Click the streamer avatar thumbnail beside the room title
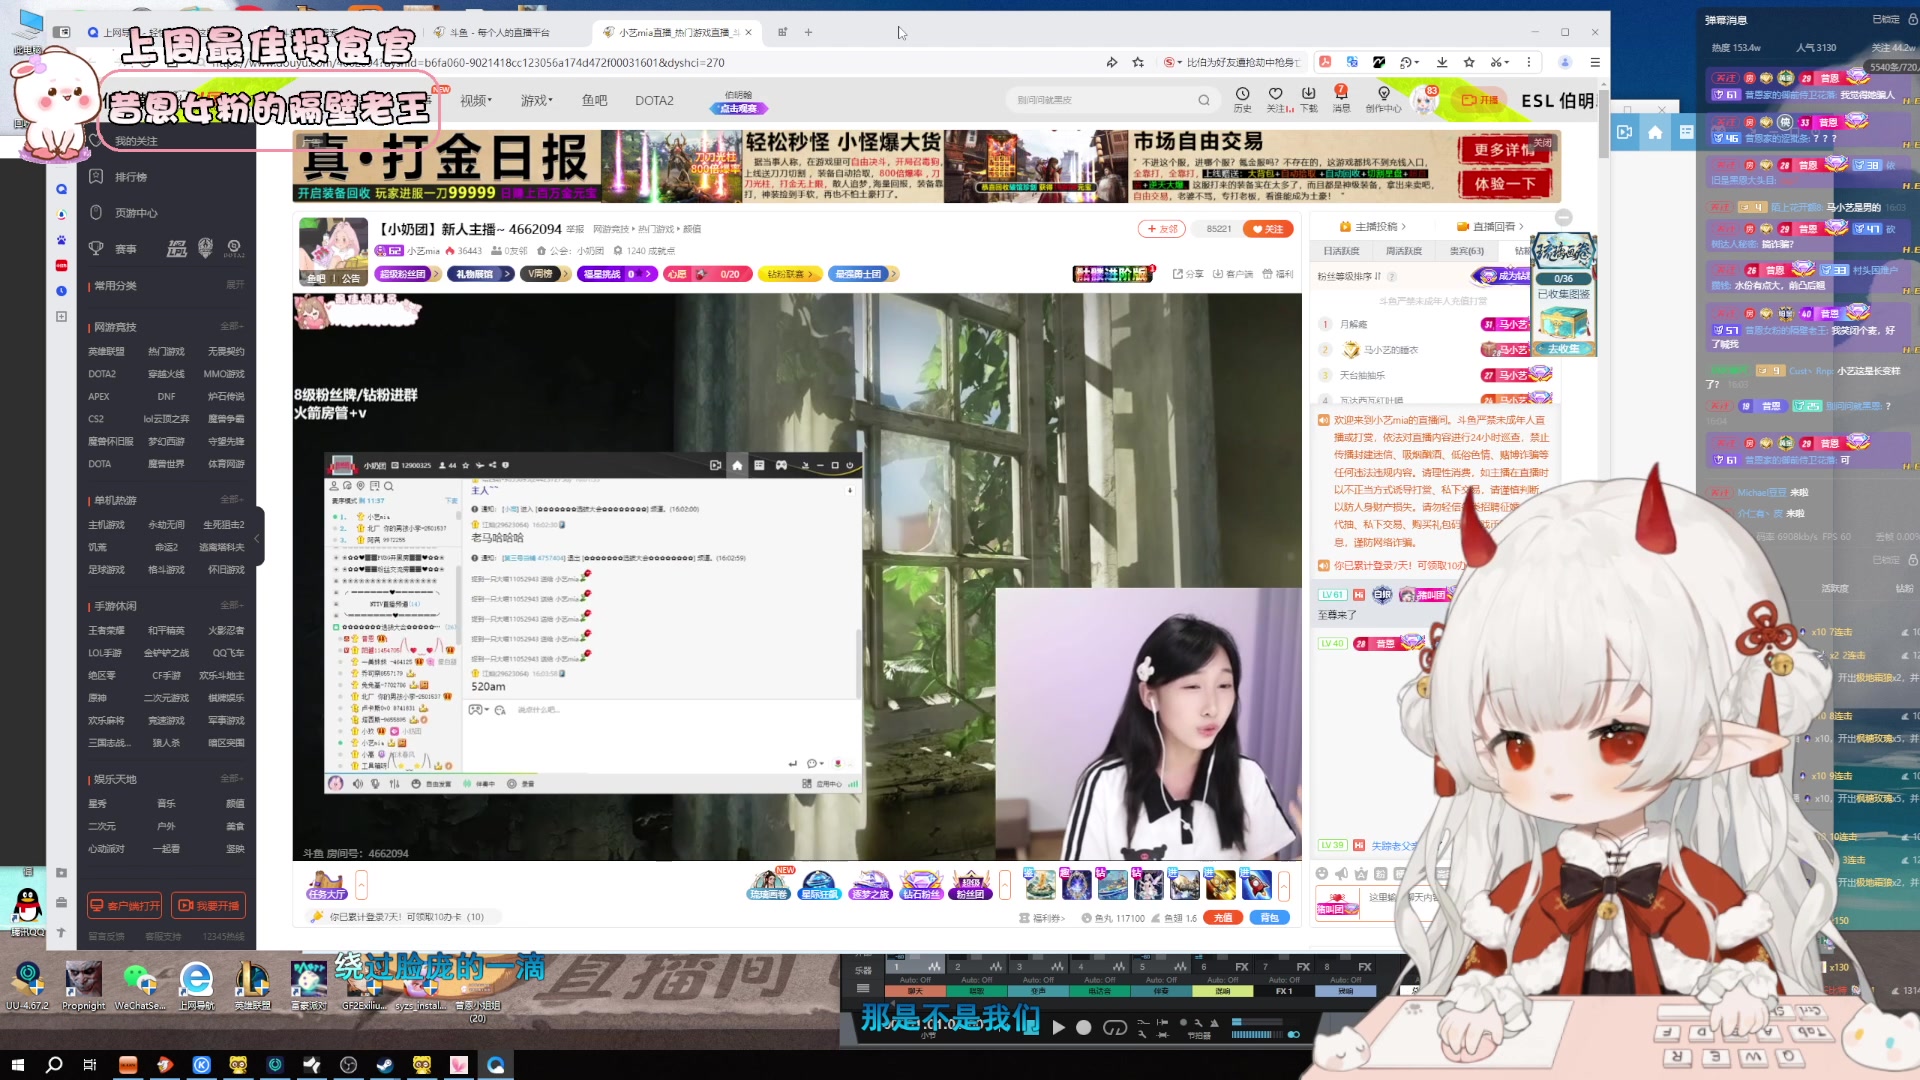This screenshot has width=1920, height=1080. pos(333,250)
